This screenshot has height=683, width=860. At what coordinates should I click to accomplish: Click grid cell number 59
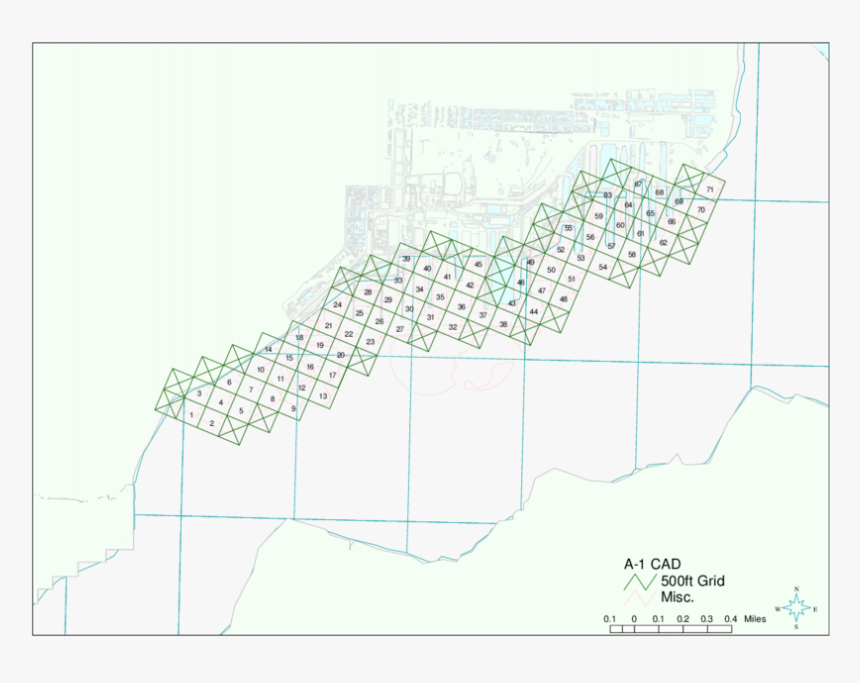[x=598, y=216]
